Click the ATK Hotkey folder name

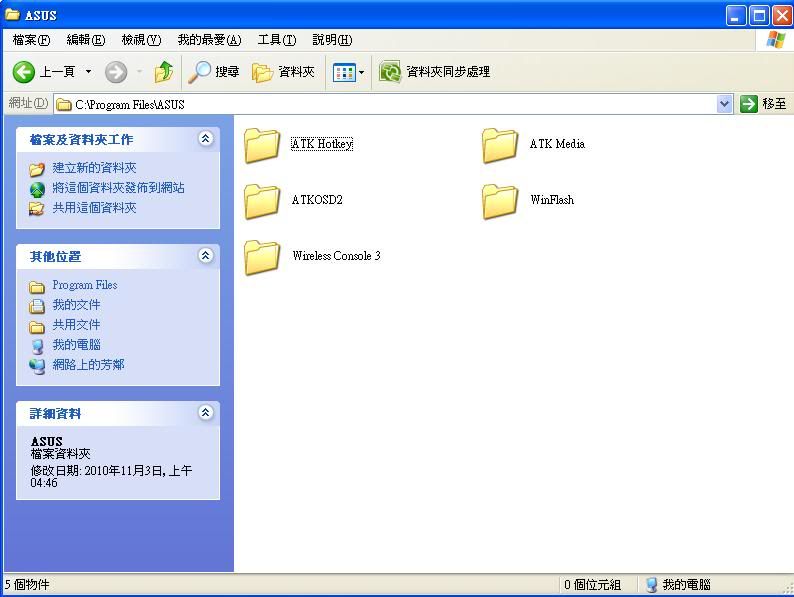coord(322,144)
